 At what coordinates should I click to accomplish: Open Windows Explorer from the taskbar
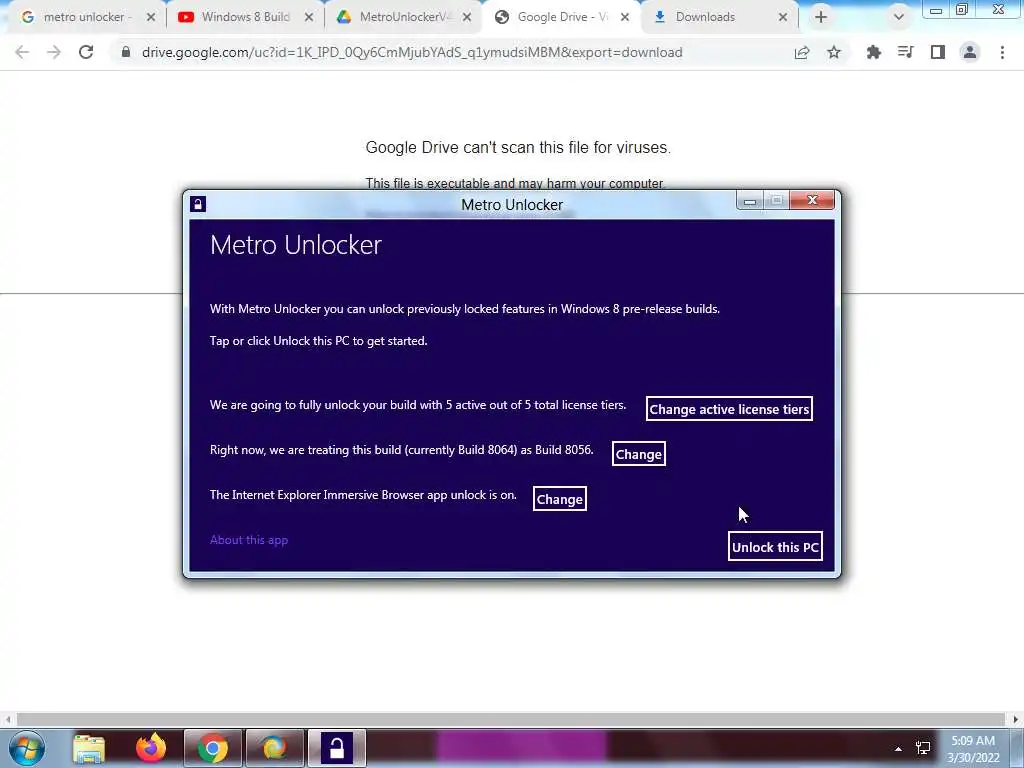point(89,748)
